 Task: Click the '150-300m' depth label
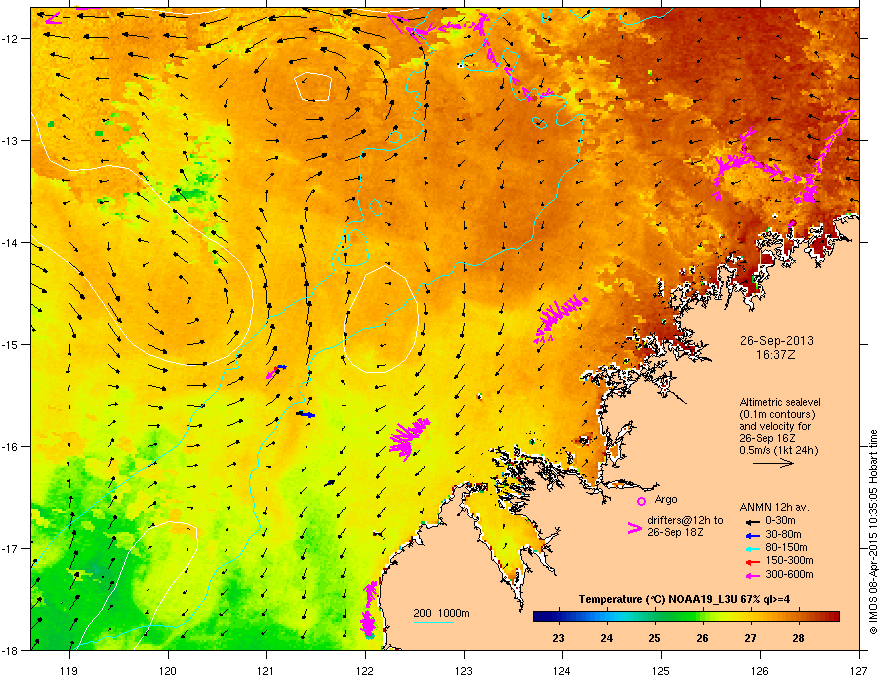[789, 560]
